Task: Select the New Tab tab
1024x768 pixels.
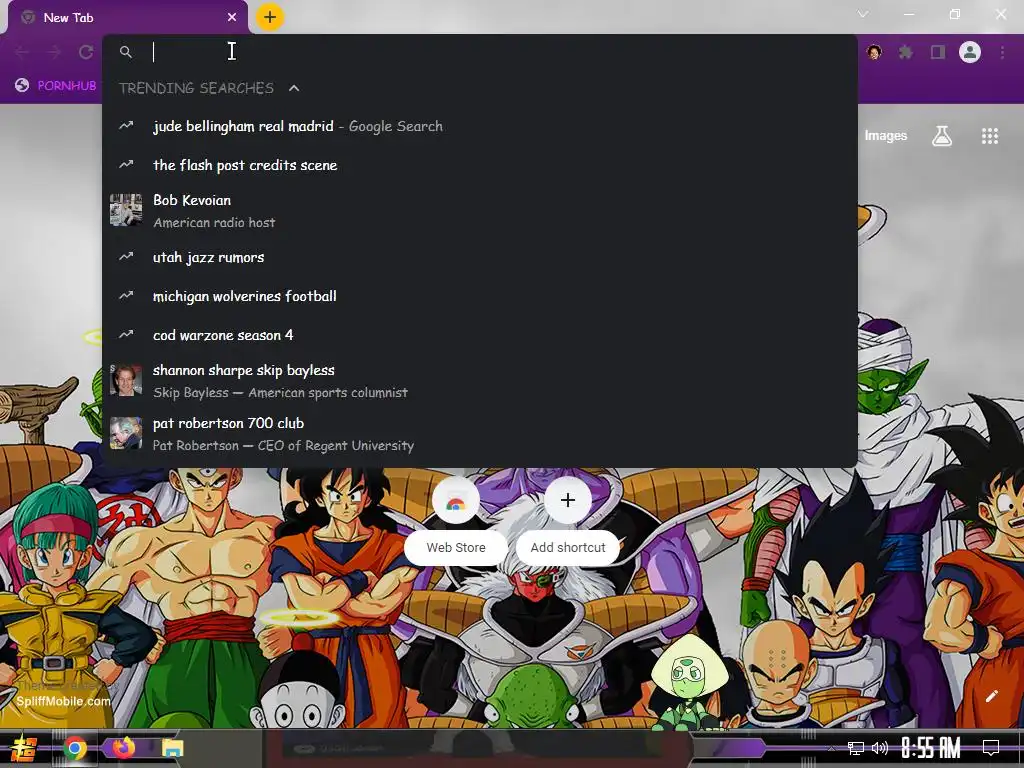Action: coord(127,18)
